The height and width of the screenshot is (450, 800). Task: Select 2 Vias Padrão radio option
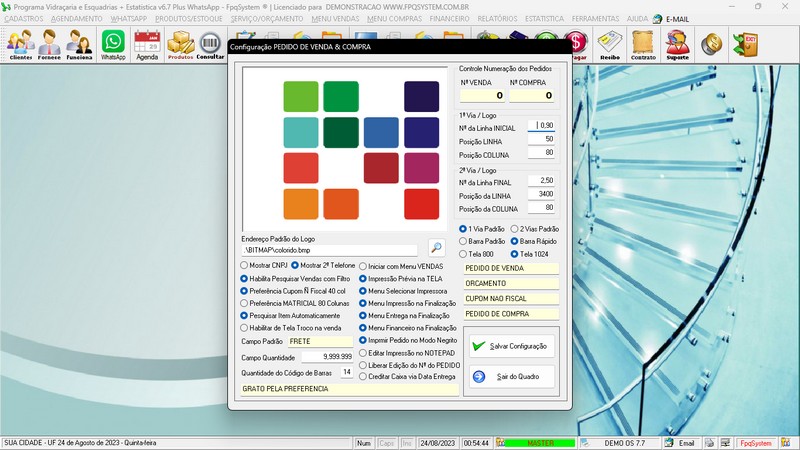(515, 229)
